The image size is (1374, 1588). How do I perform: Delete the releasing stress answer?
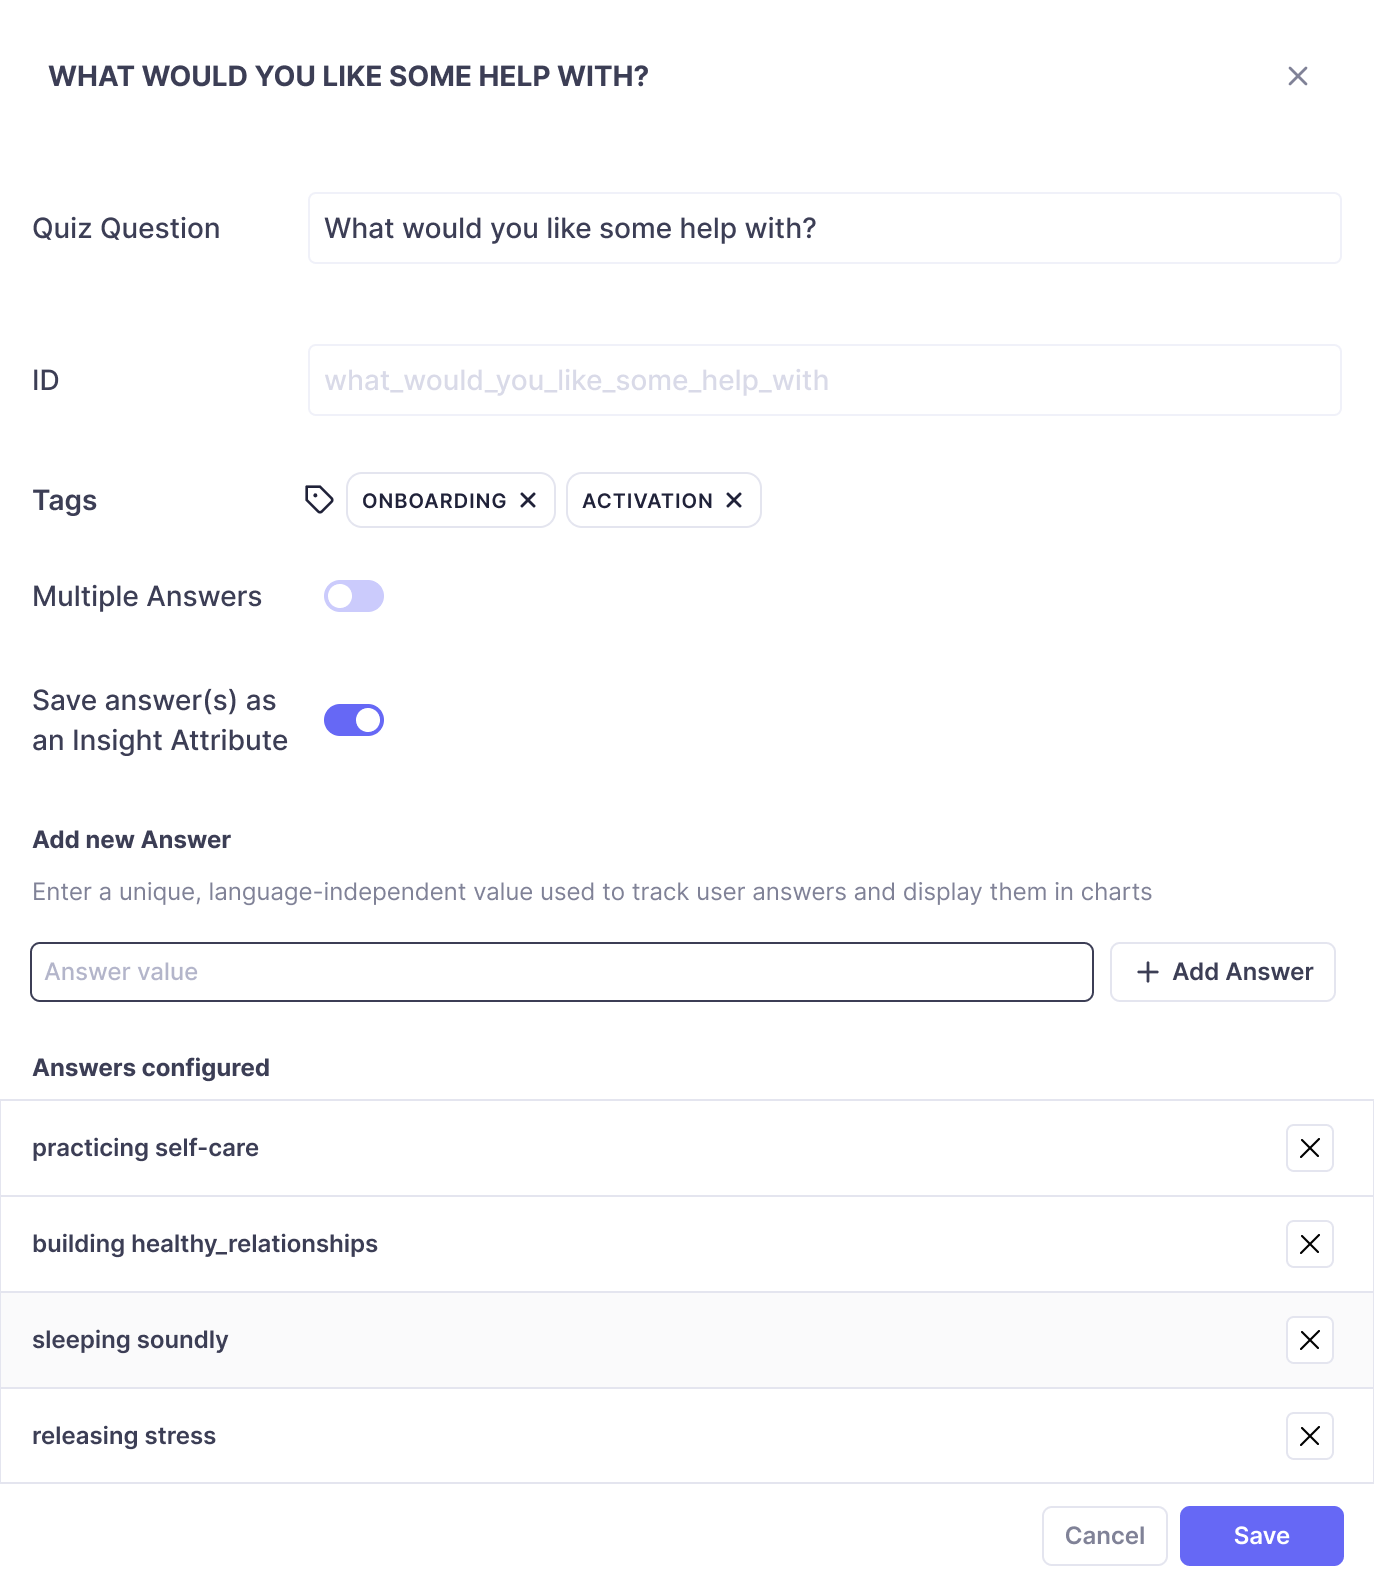1310,1436
